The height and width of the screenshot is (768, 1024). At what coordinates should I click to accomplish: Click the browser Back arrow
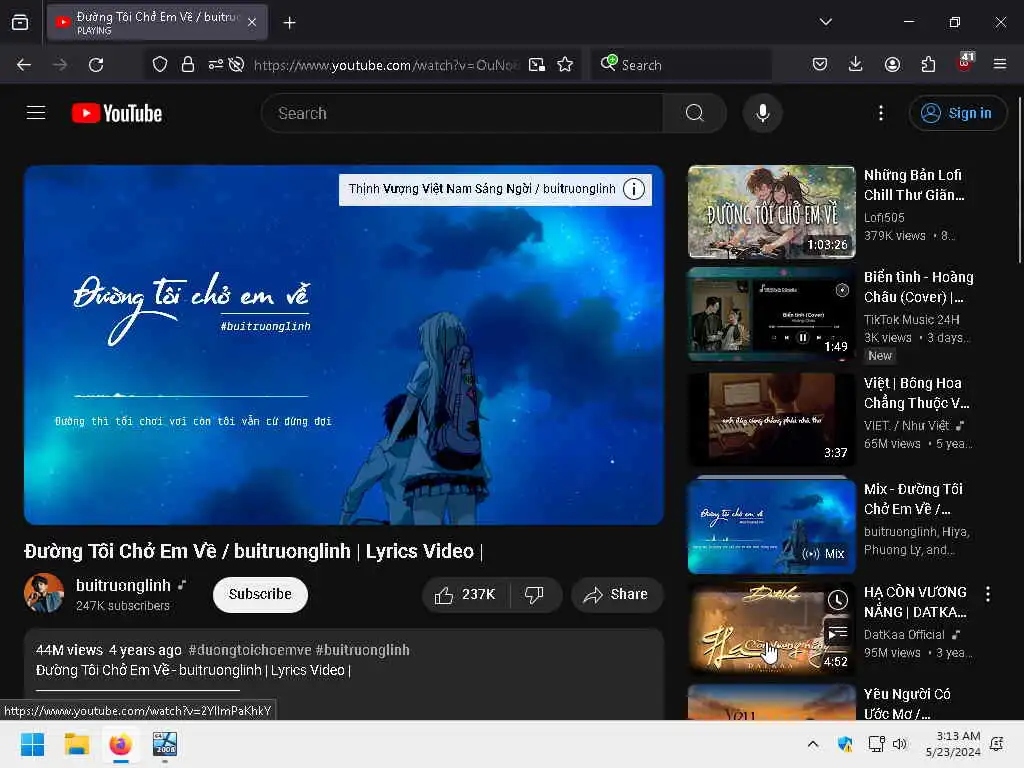(x=24, y=65)
